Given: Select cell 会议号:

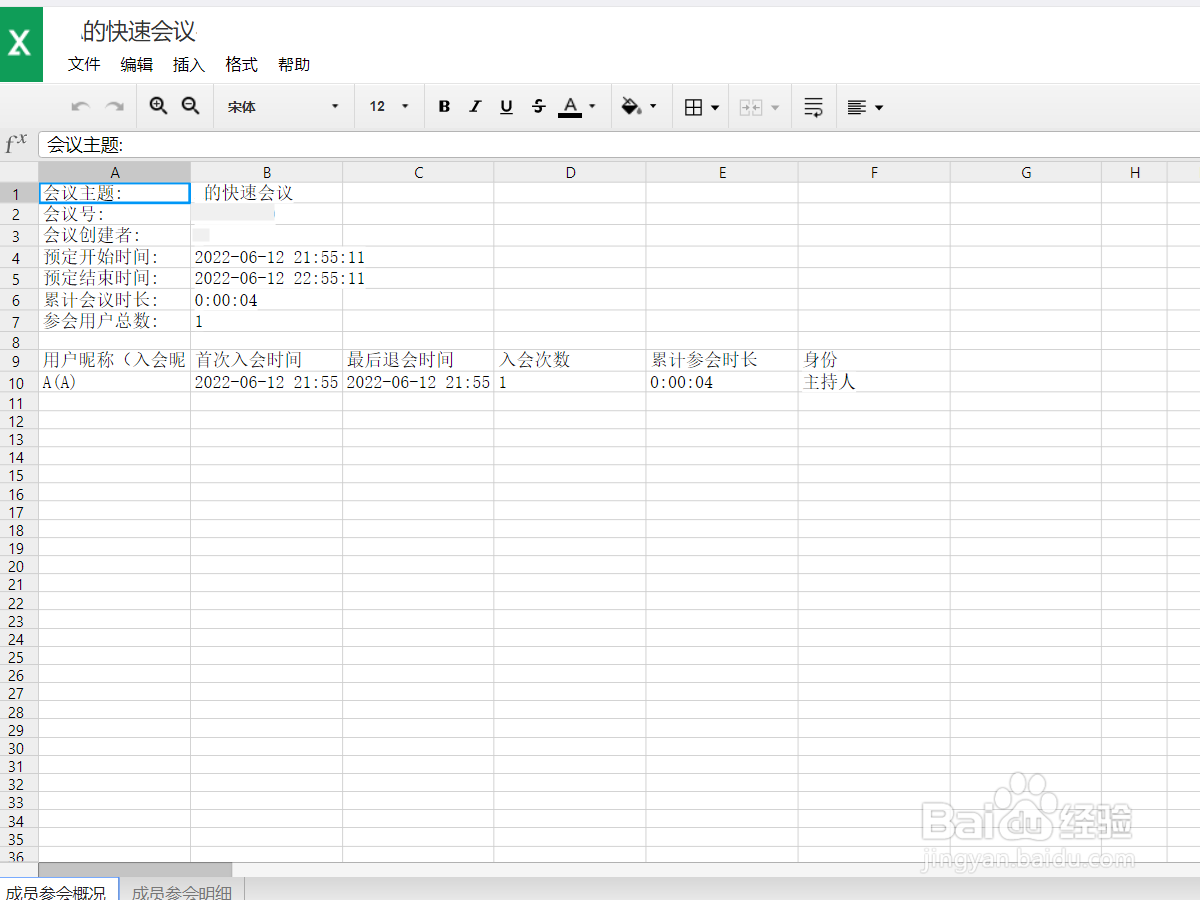Looking at the screenshot, I should [x=114, y=214].
